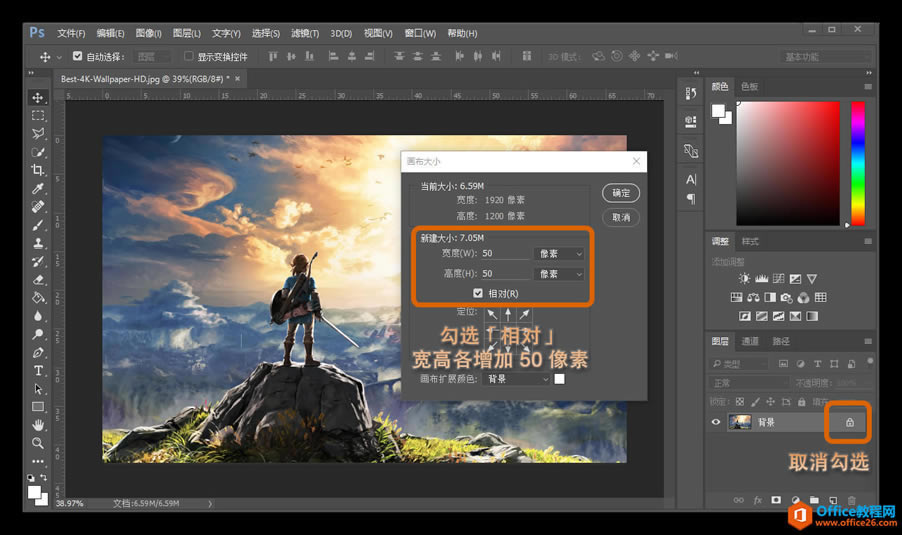The height and width of the screenshot is (535, 902).
Task: Click the top-center anchor arrow in 定位
Action: [508, 314]
